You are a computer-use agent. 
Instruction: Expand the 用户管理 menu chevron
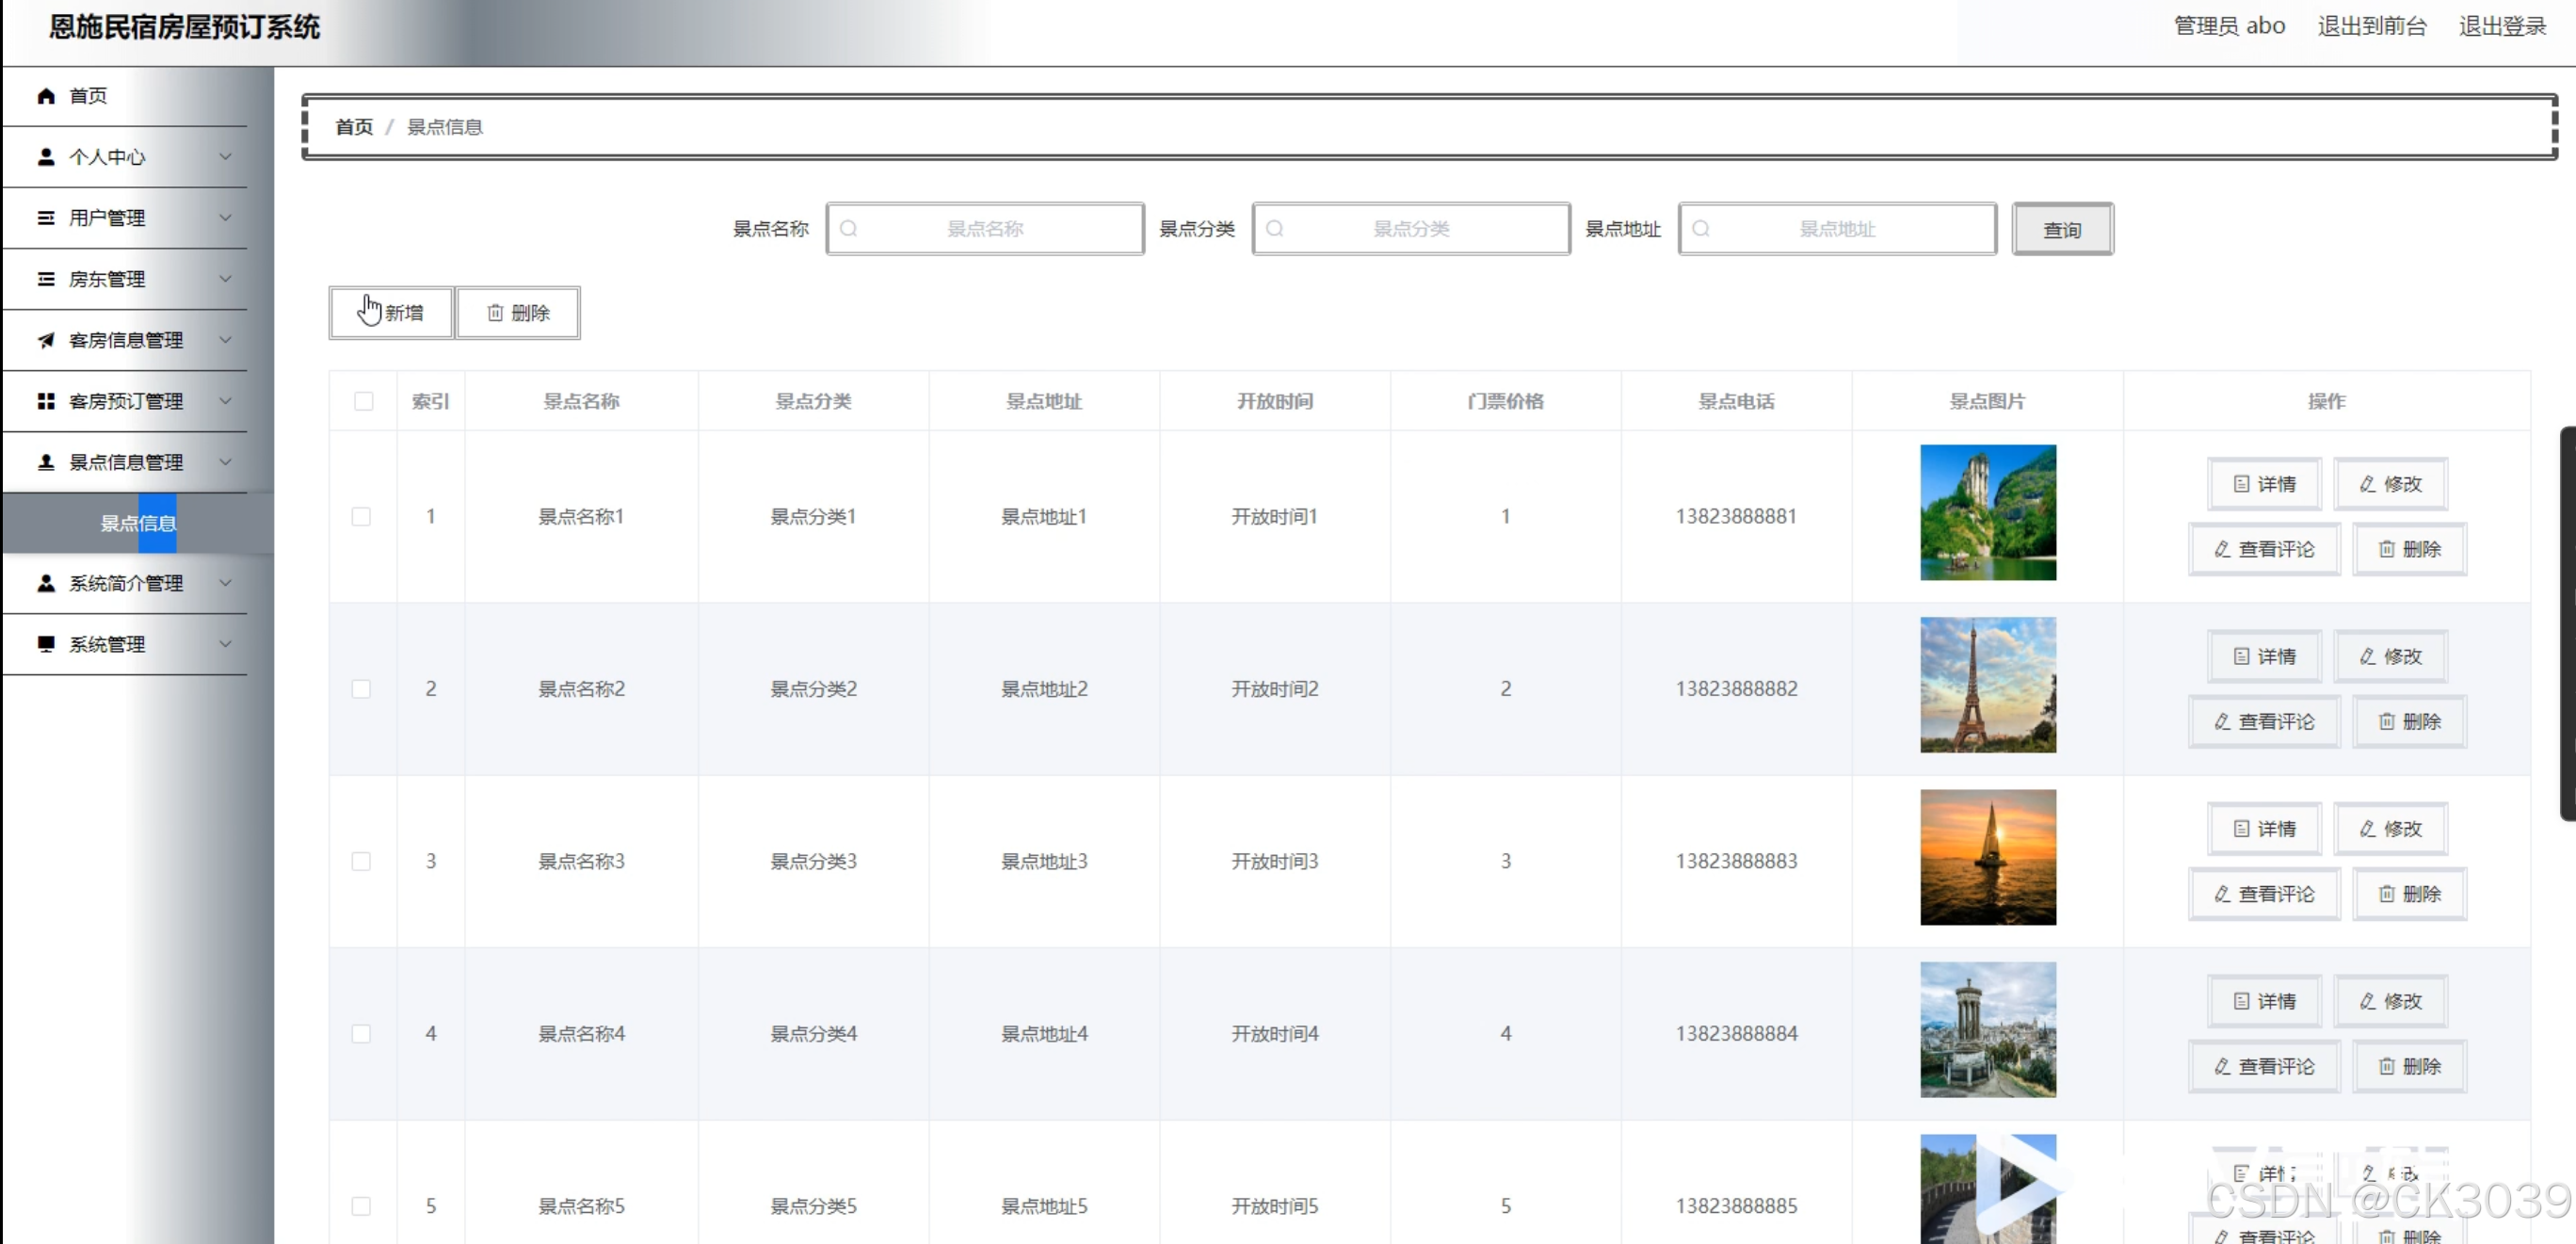(225, 218)
